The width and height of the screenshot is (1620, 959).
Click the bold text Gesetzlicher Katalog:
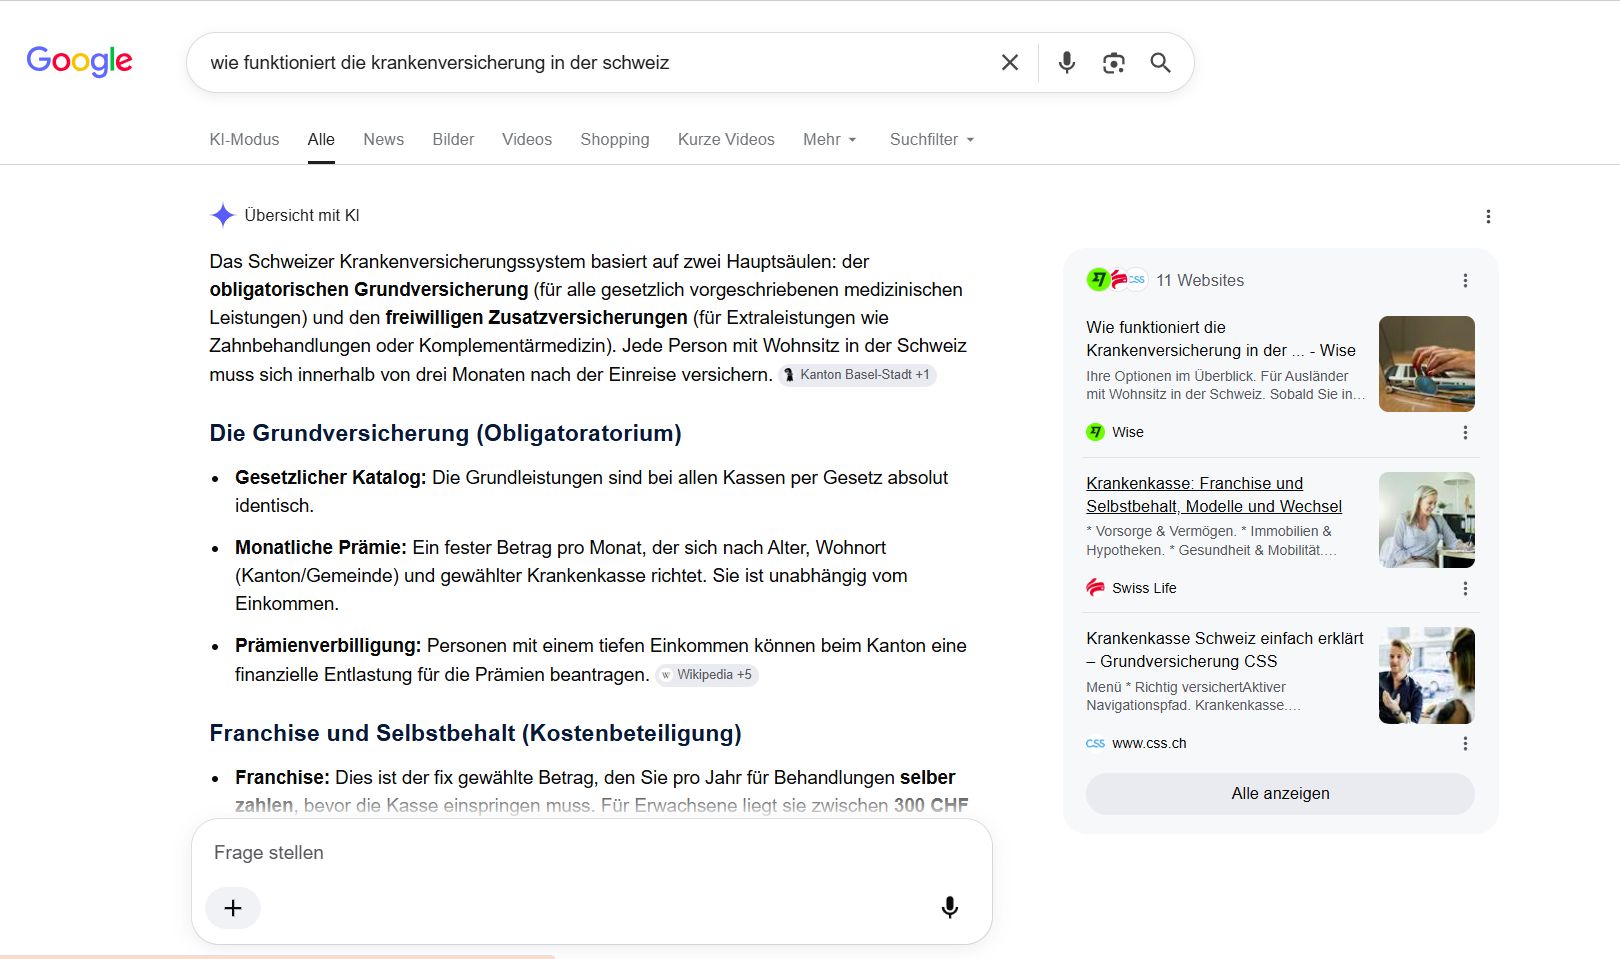tap(331, 478)
